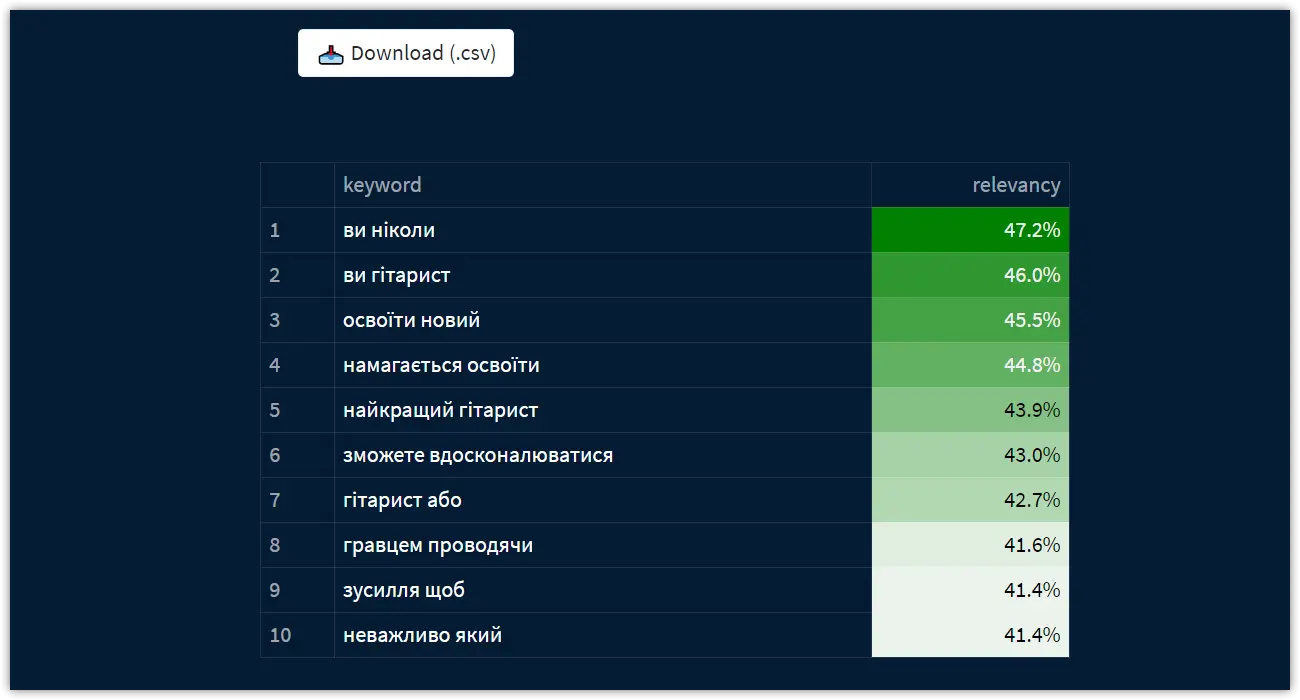1300x700 pixels.
Task: Click row index 10
Action: point(297,635)
